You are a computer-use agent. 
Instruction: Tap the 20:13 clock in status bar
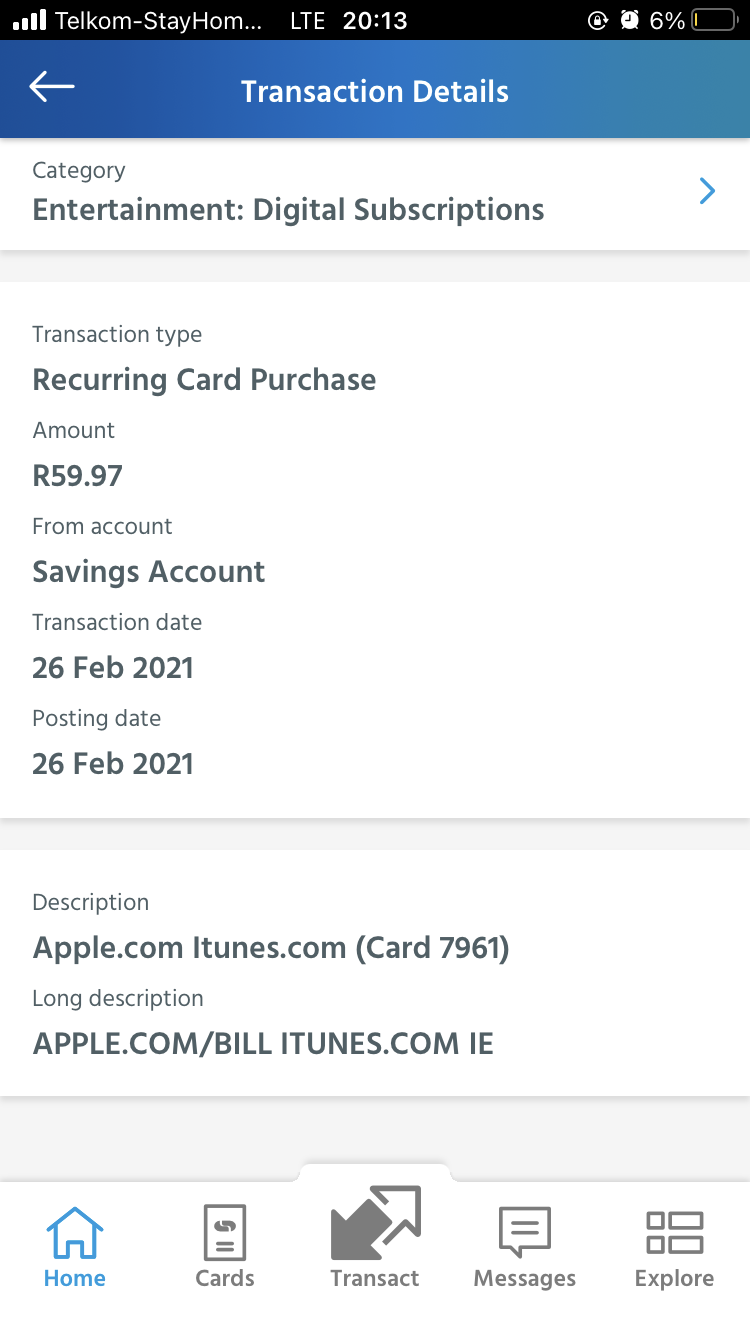(375, 20)
